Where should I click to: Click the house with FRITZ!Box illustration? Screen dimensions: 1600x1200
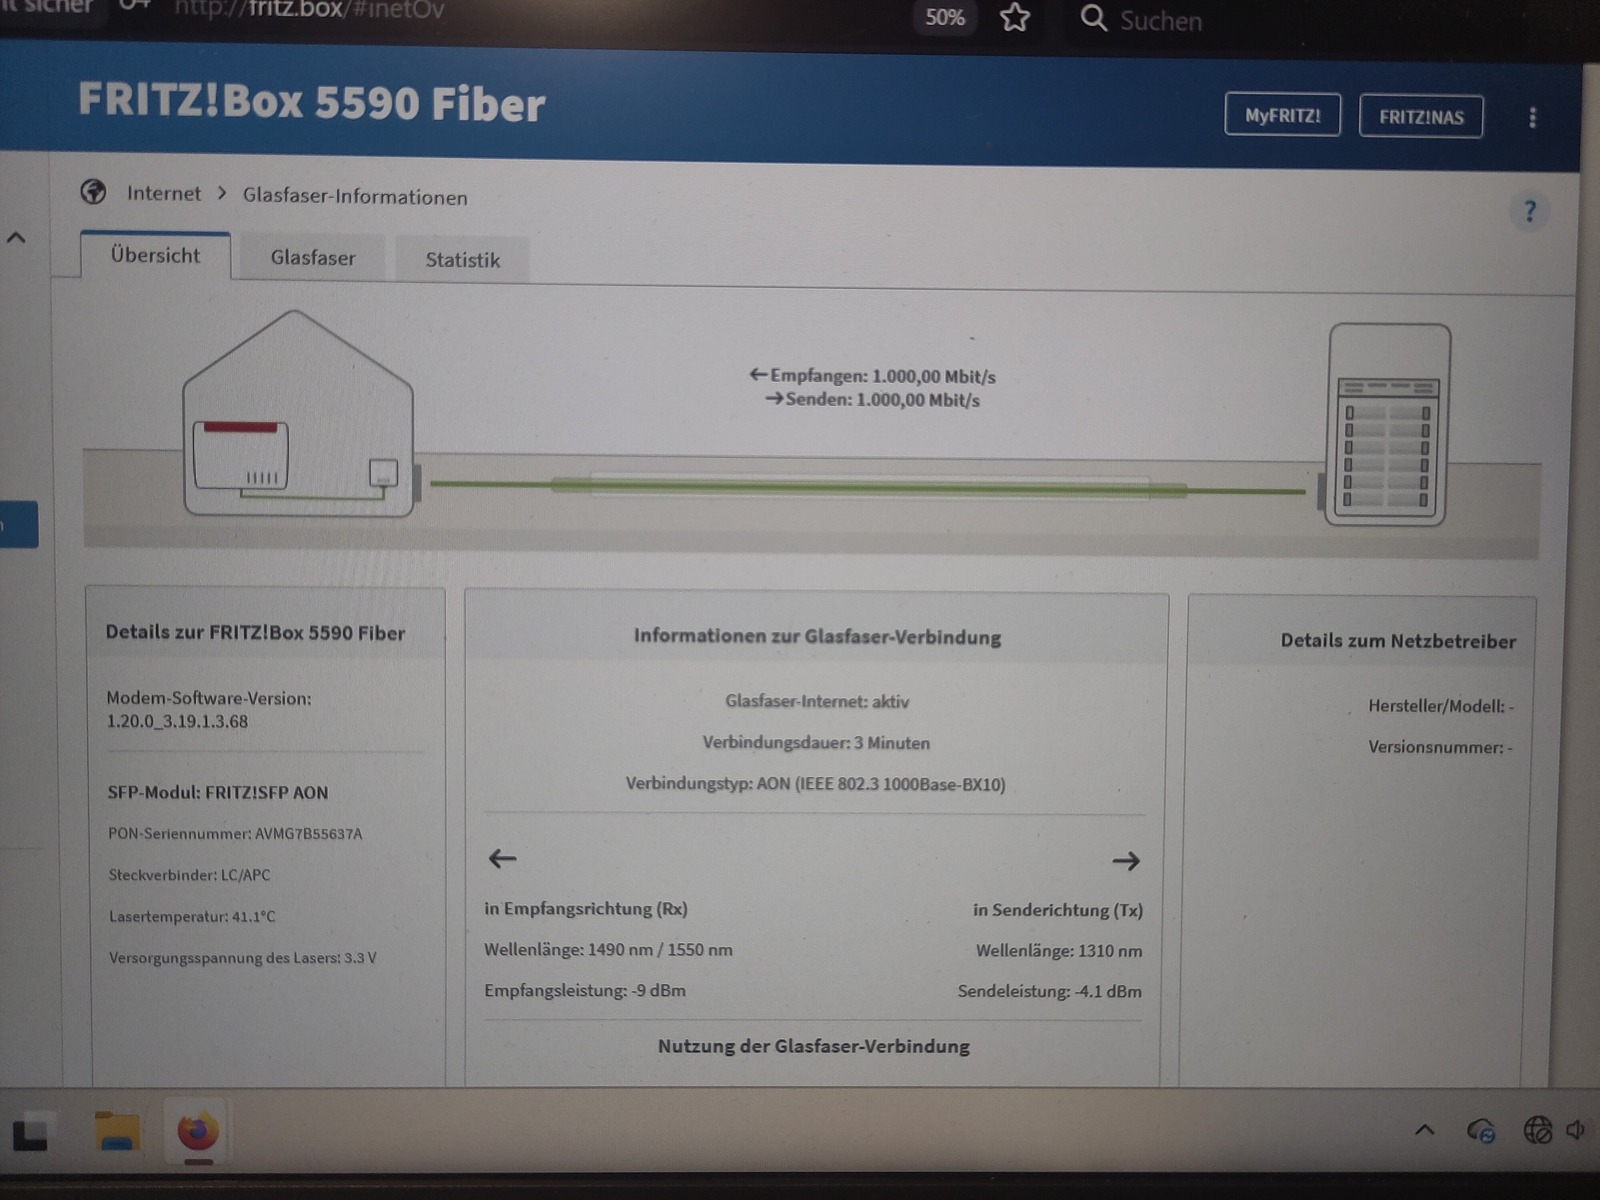(298, 414)
